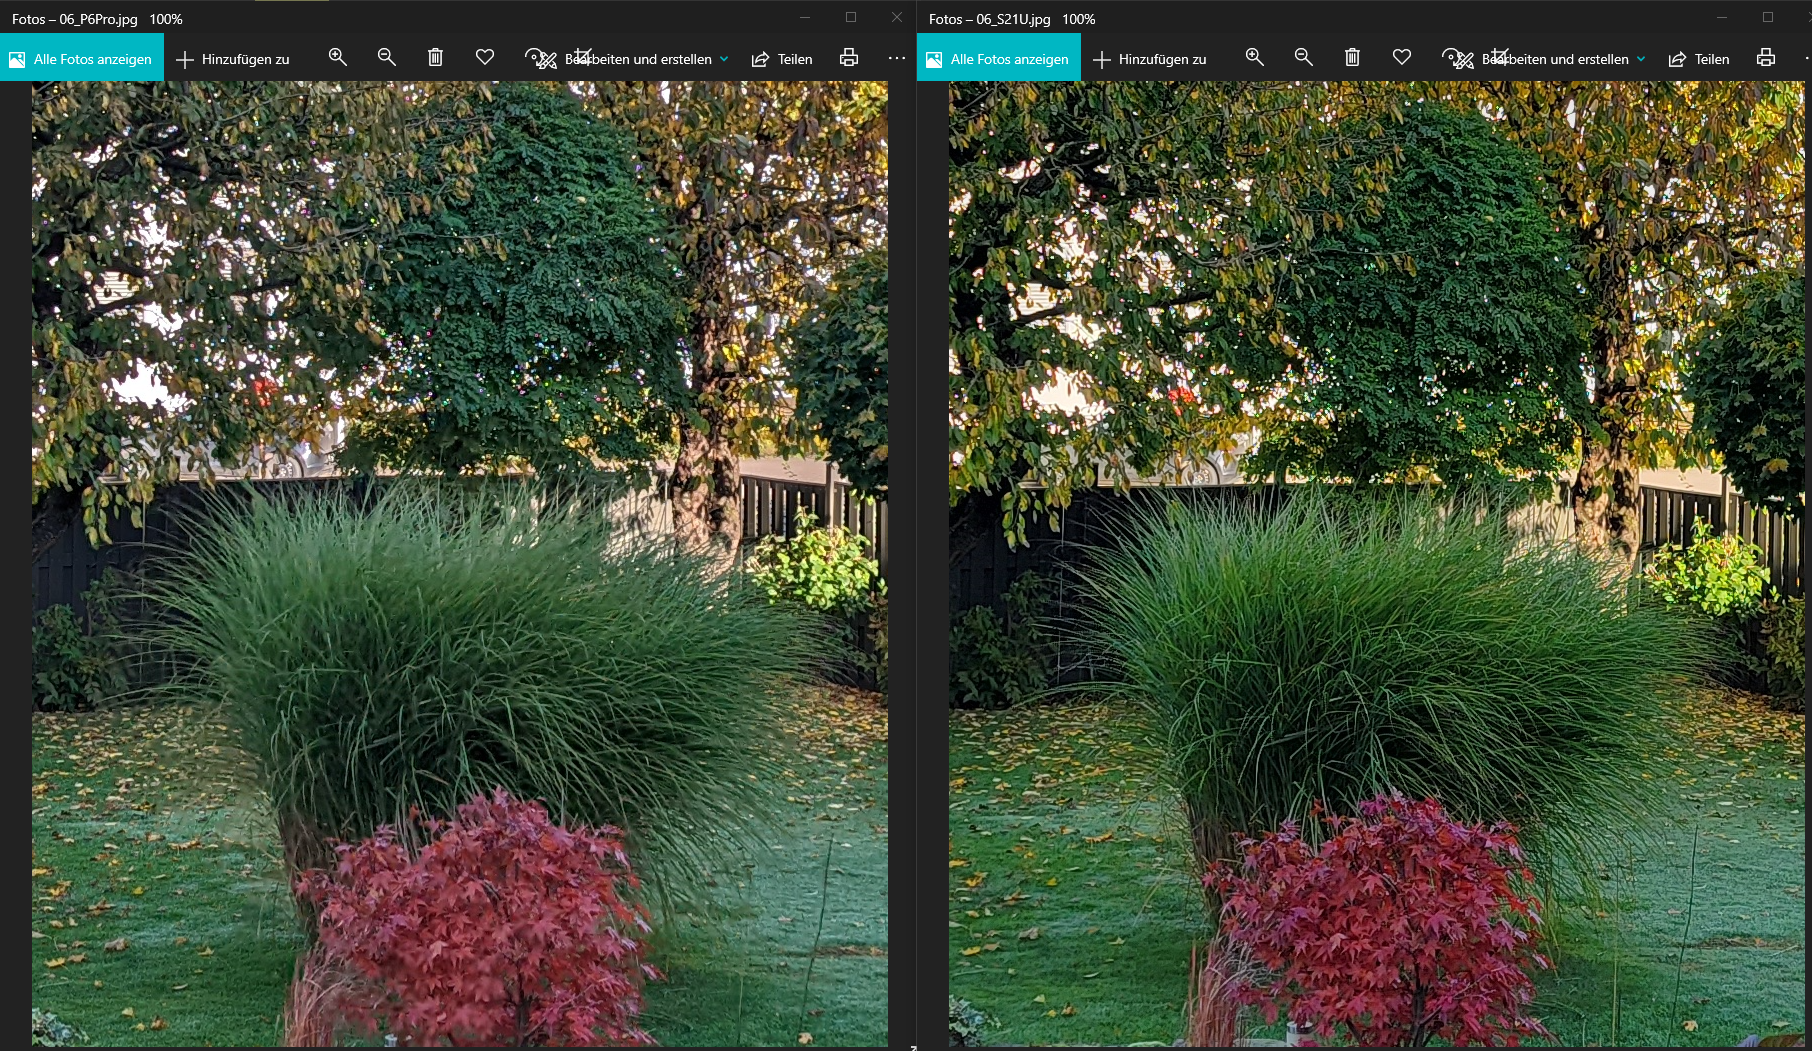Click the title text Fotos – 06_P6Pro.jpg
Viewport: 1812px width, 1051px height.
75,19
